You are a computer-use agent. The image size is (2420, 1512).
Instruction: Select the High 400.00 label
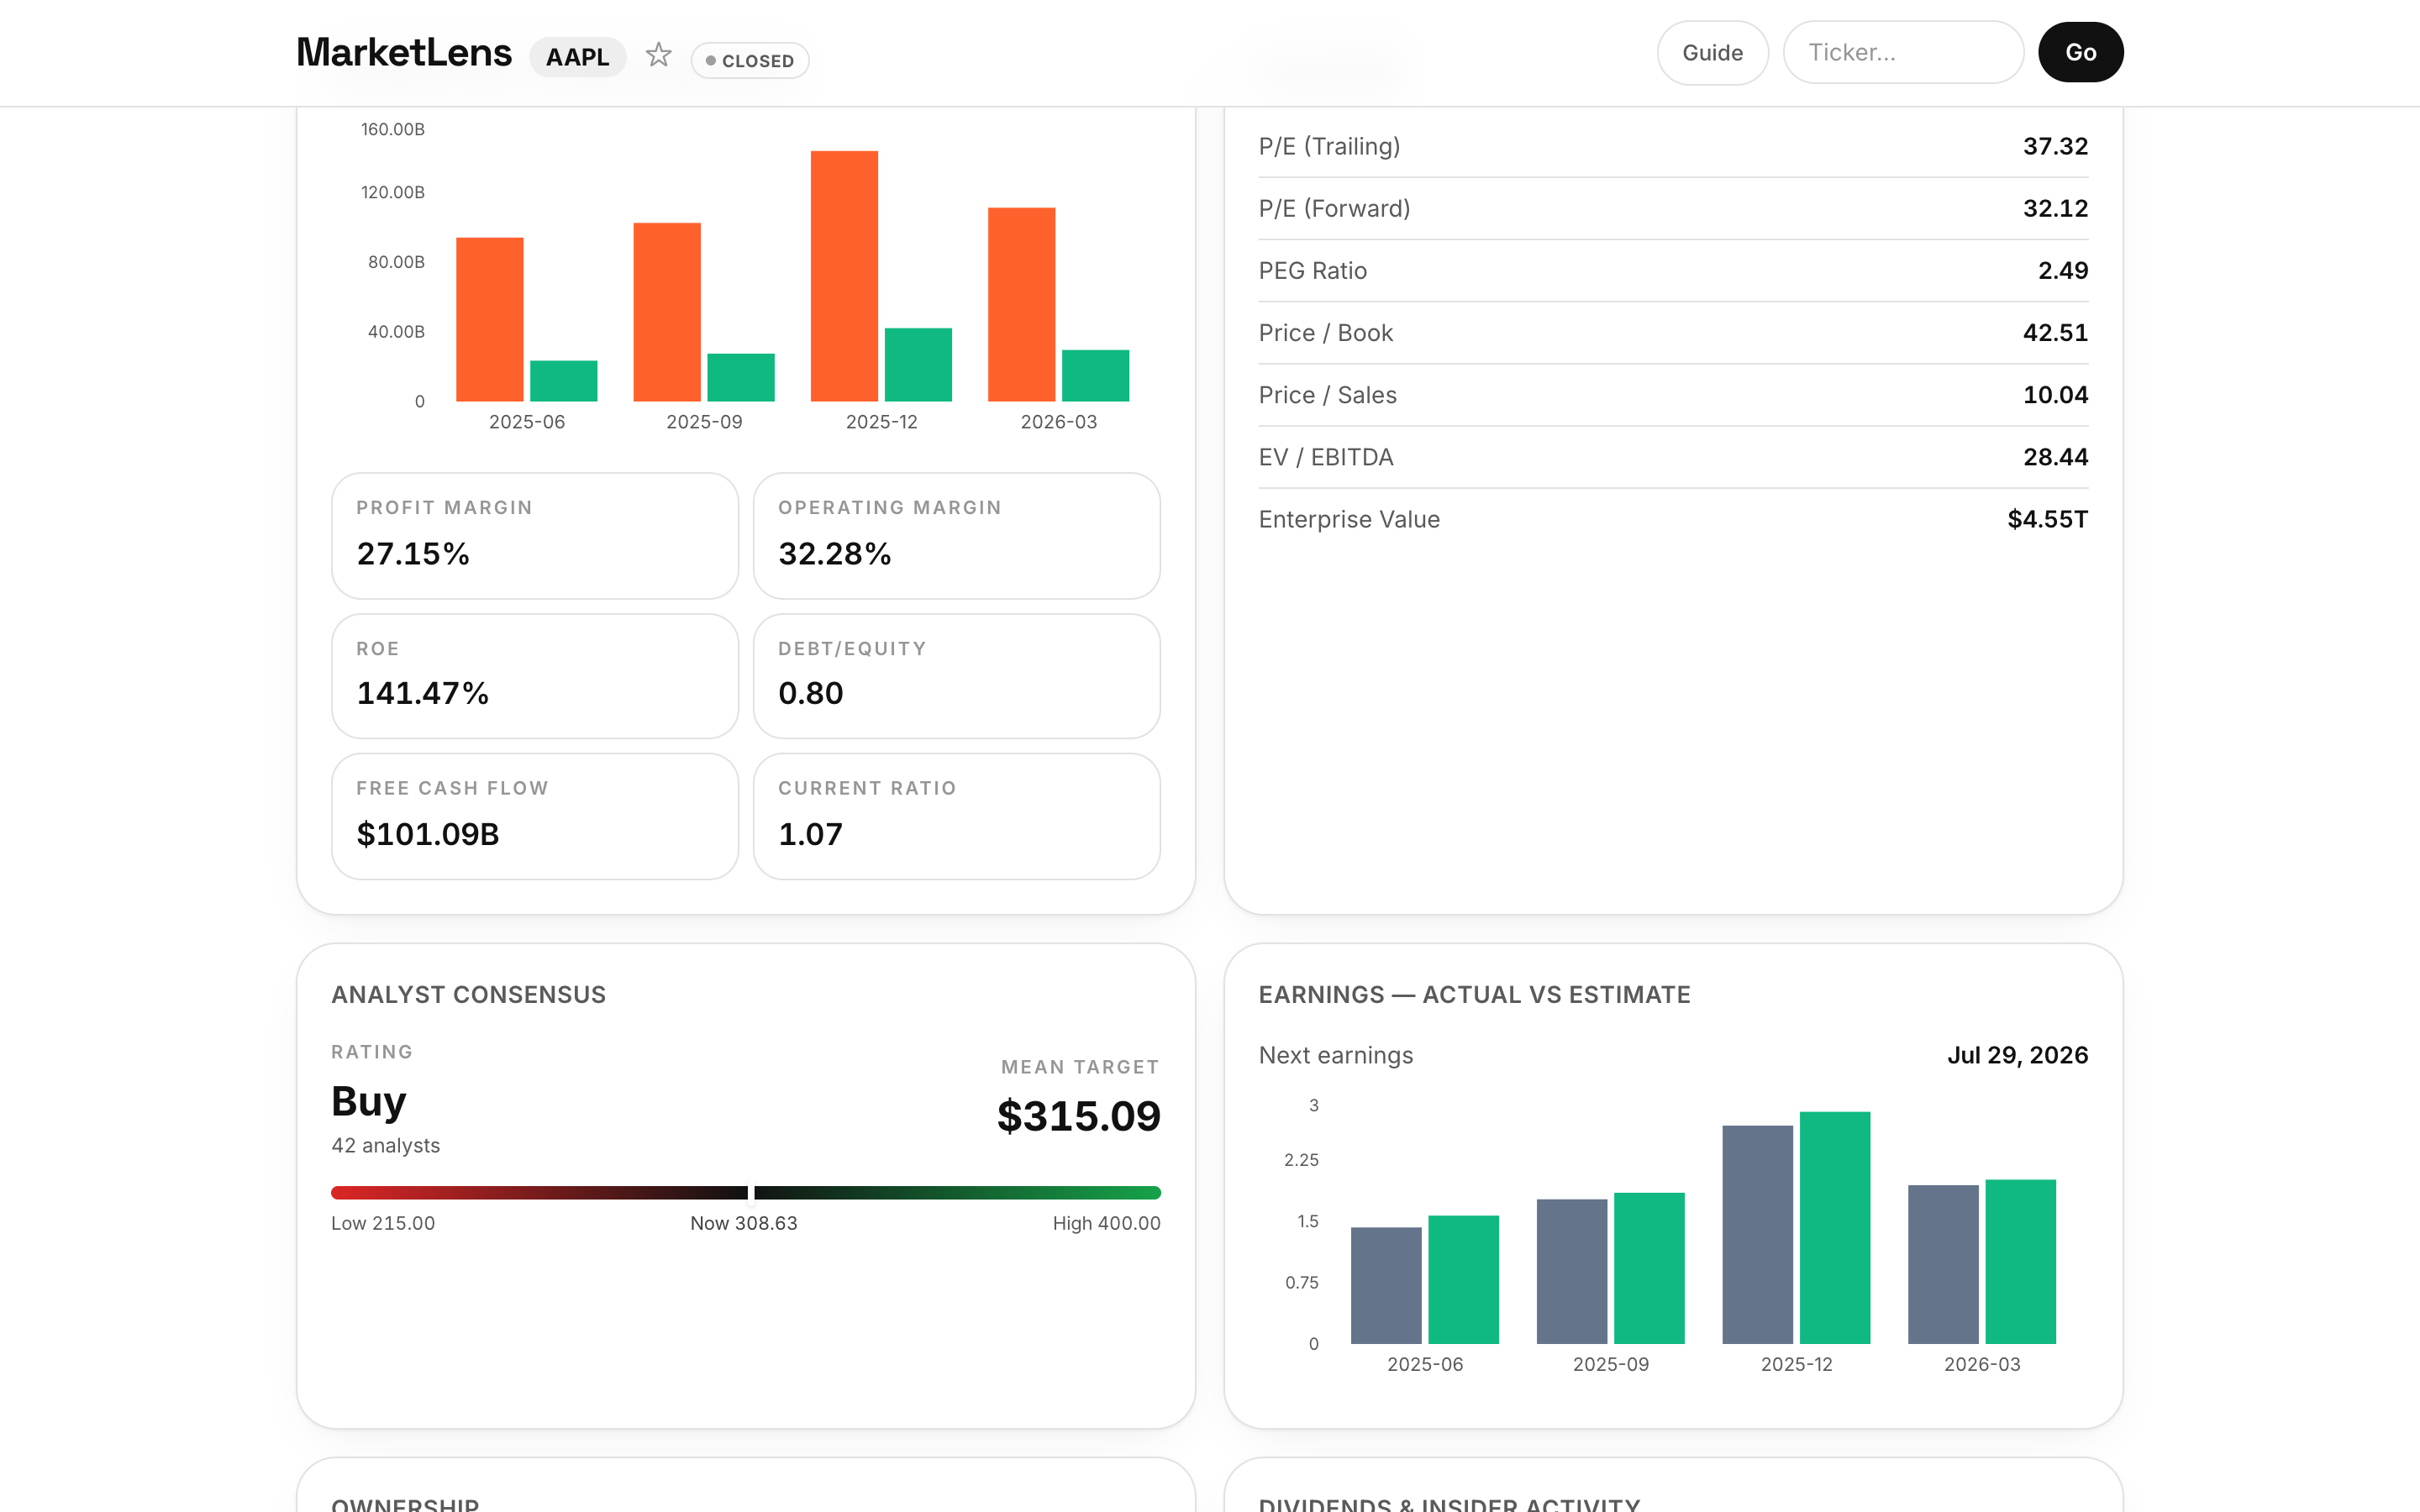1106,1223
